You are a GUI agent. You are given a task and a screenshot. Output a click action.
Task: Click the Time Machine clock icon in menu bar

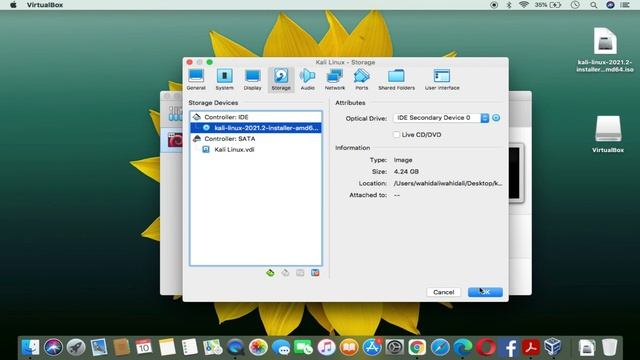575,5
